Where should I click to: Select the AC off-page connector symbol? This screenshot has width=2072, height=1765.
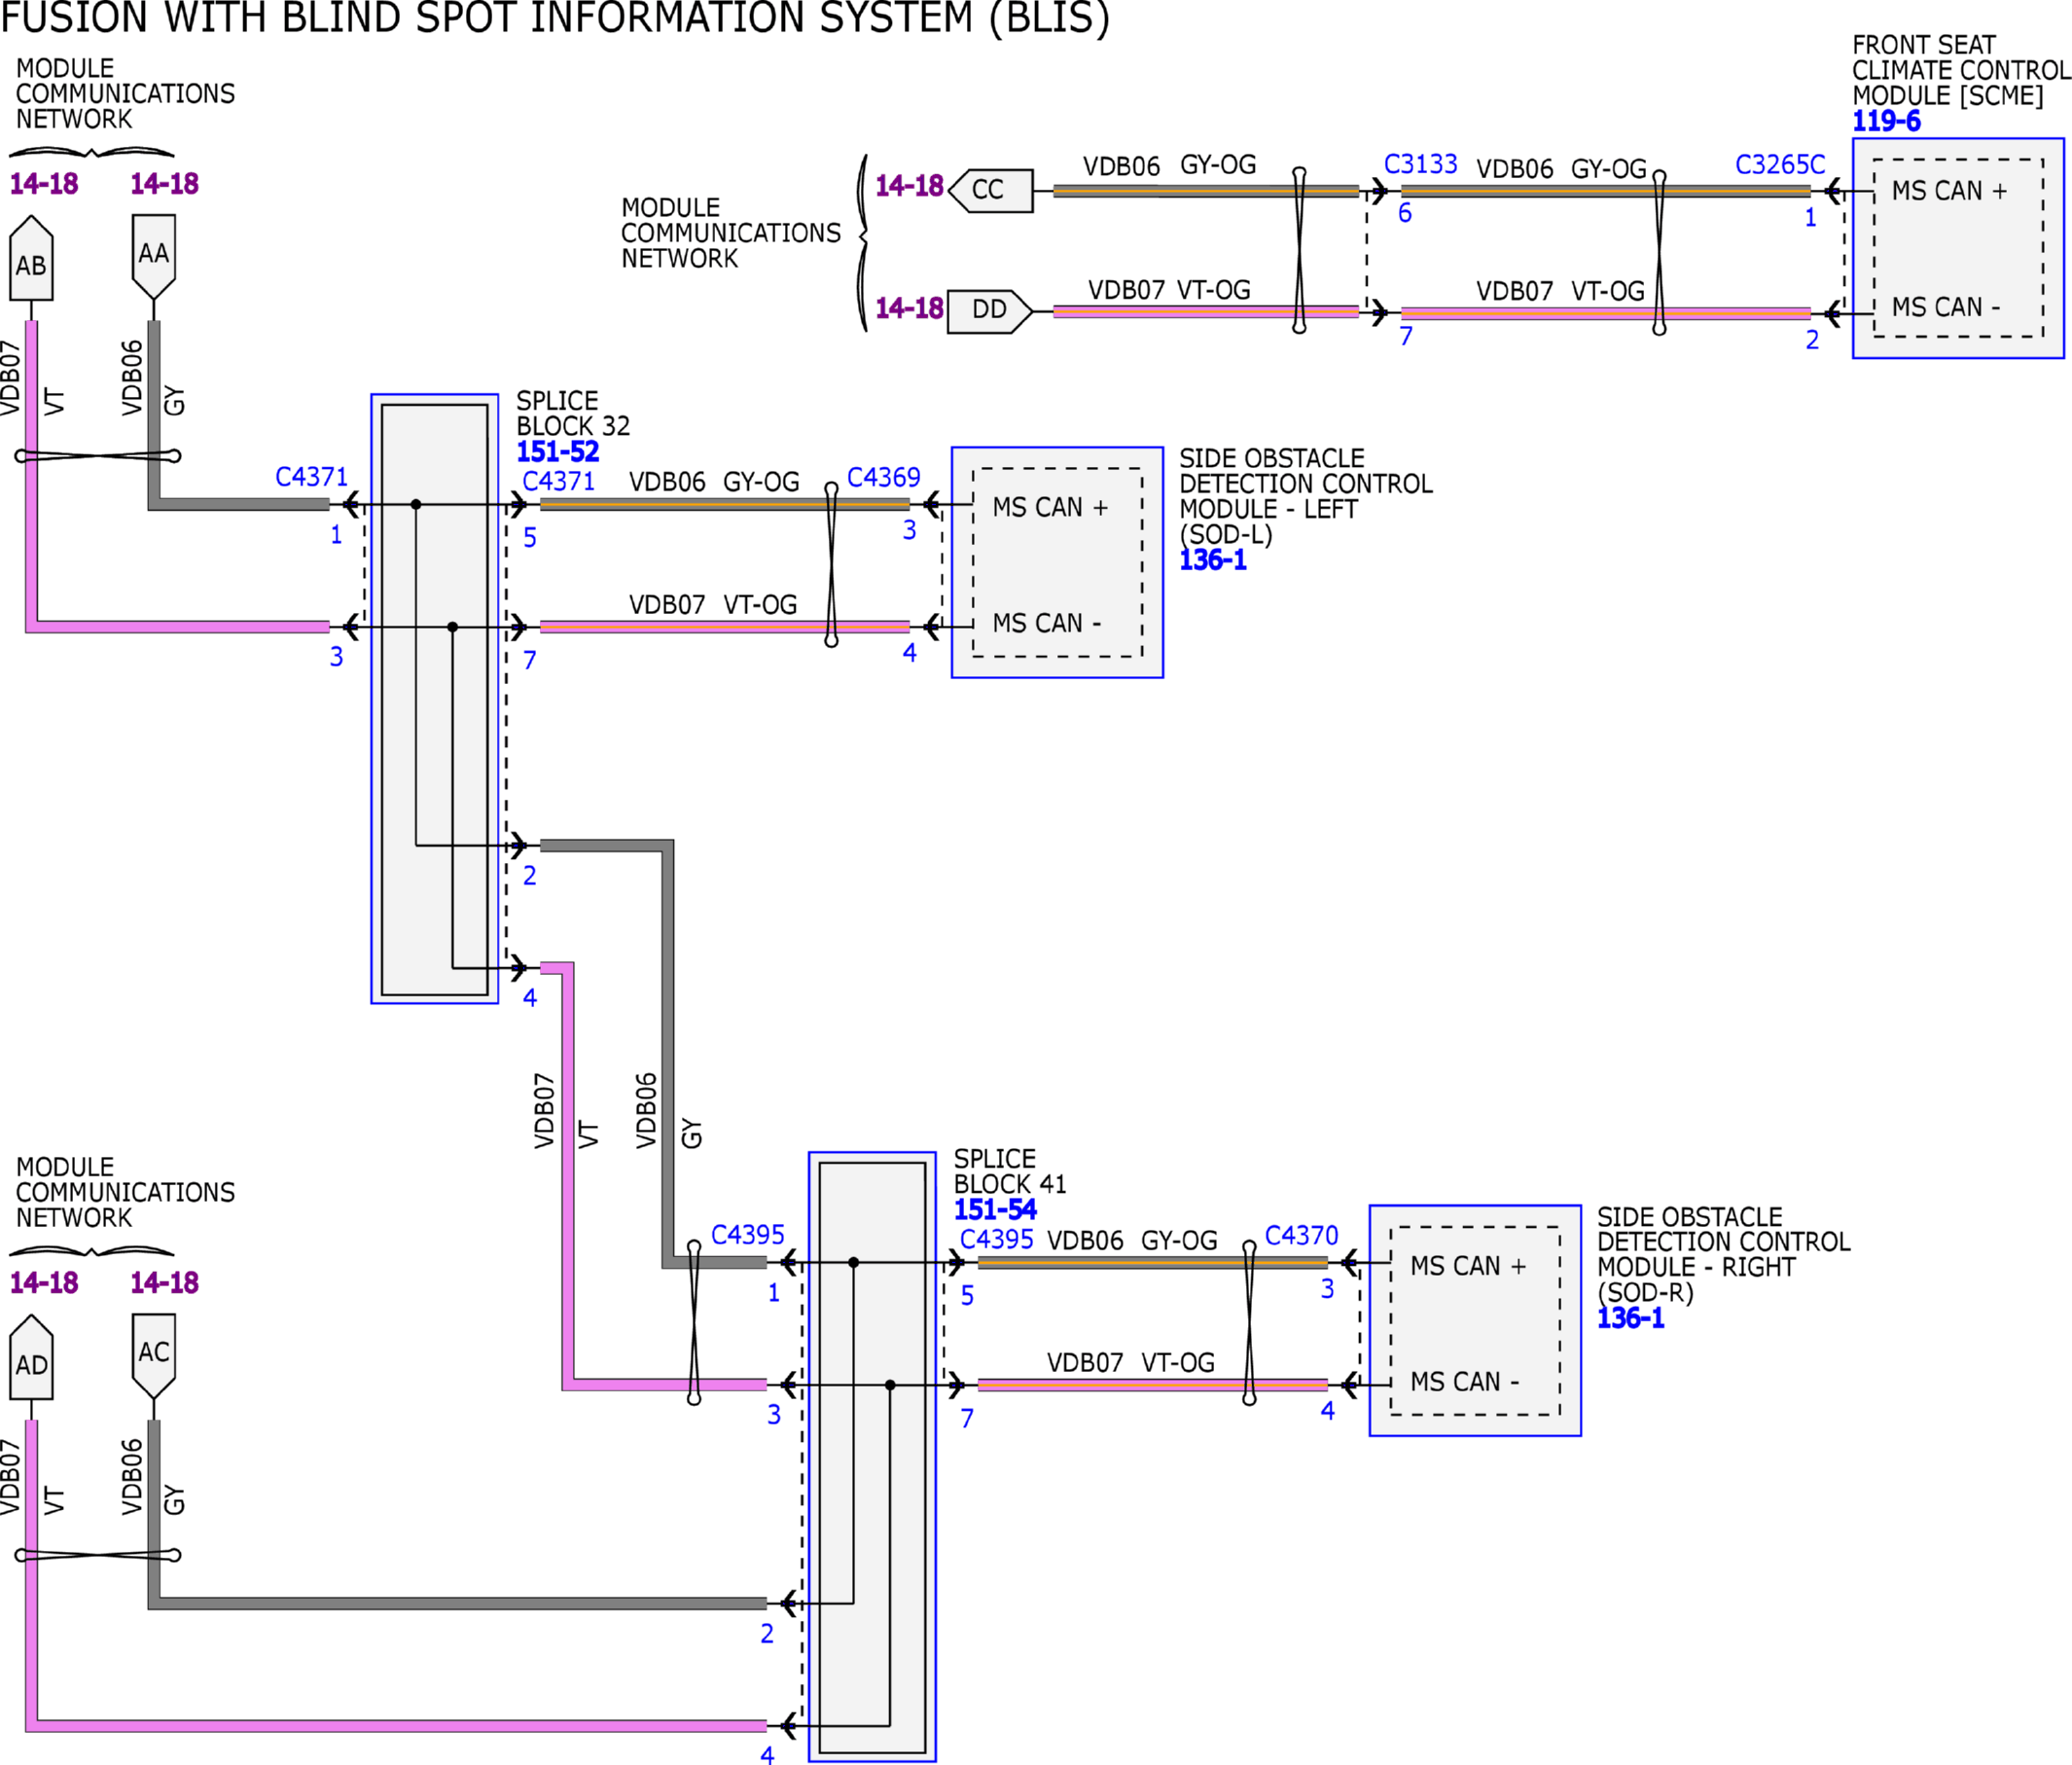[154, 1357]
